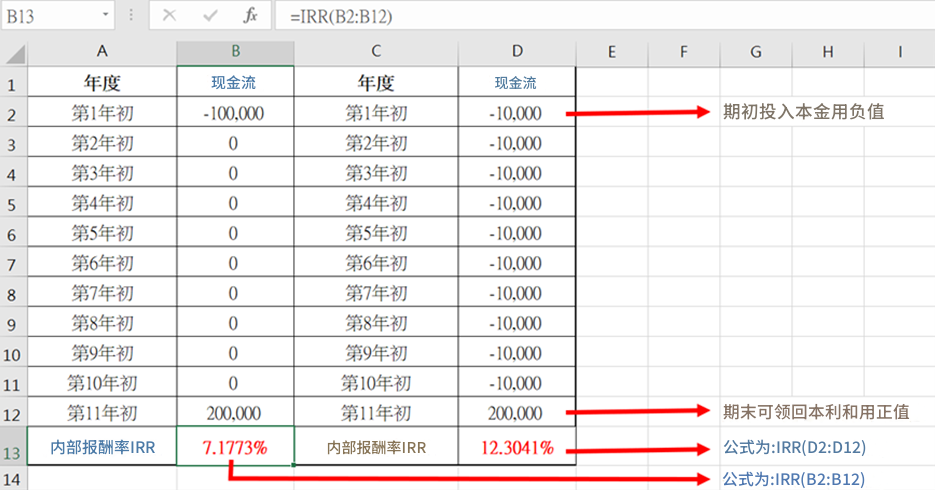Select column B header
935x490 pixels.
(236, 52)
